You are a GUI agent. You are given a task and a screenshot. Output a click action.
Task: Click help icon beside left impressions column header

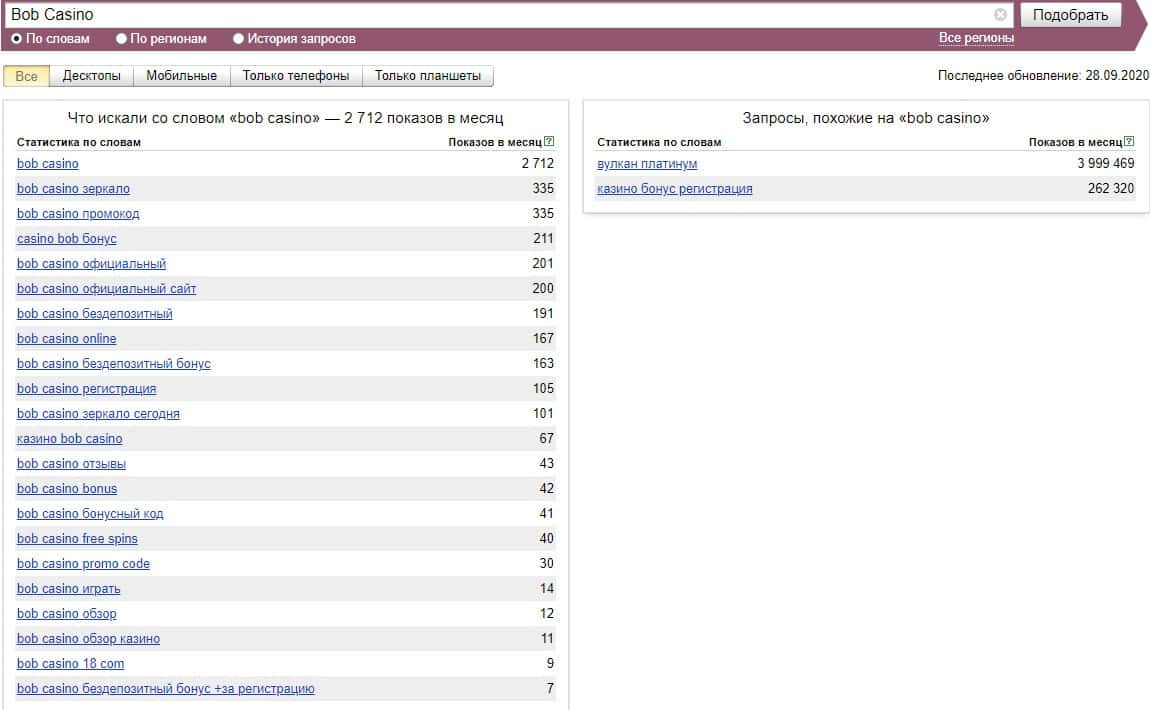tap(549, 142)
